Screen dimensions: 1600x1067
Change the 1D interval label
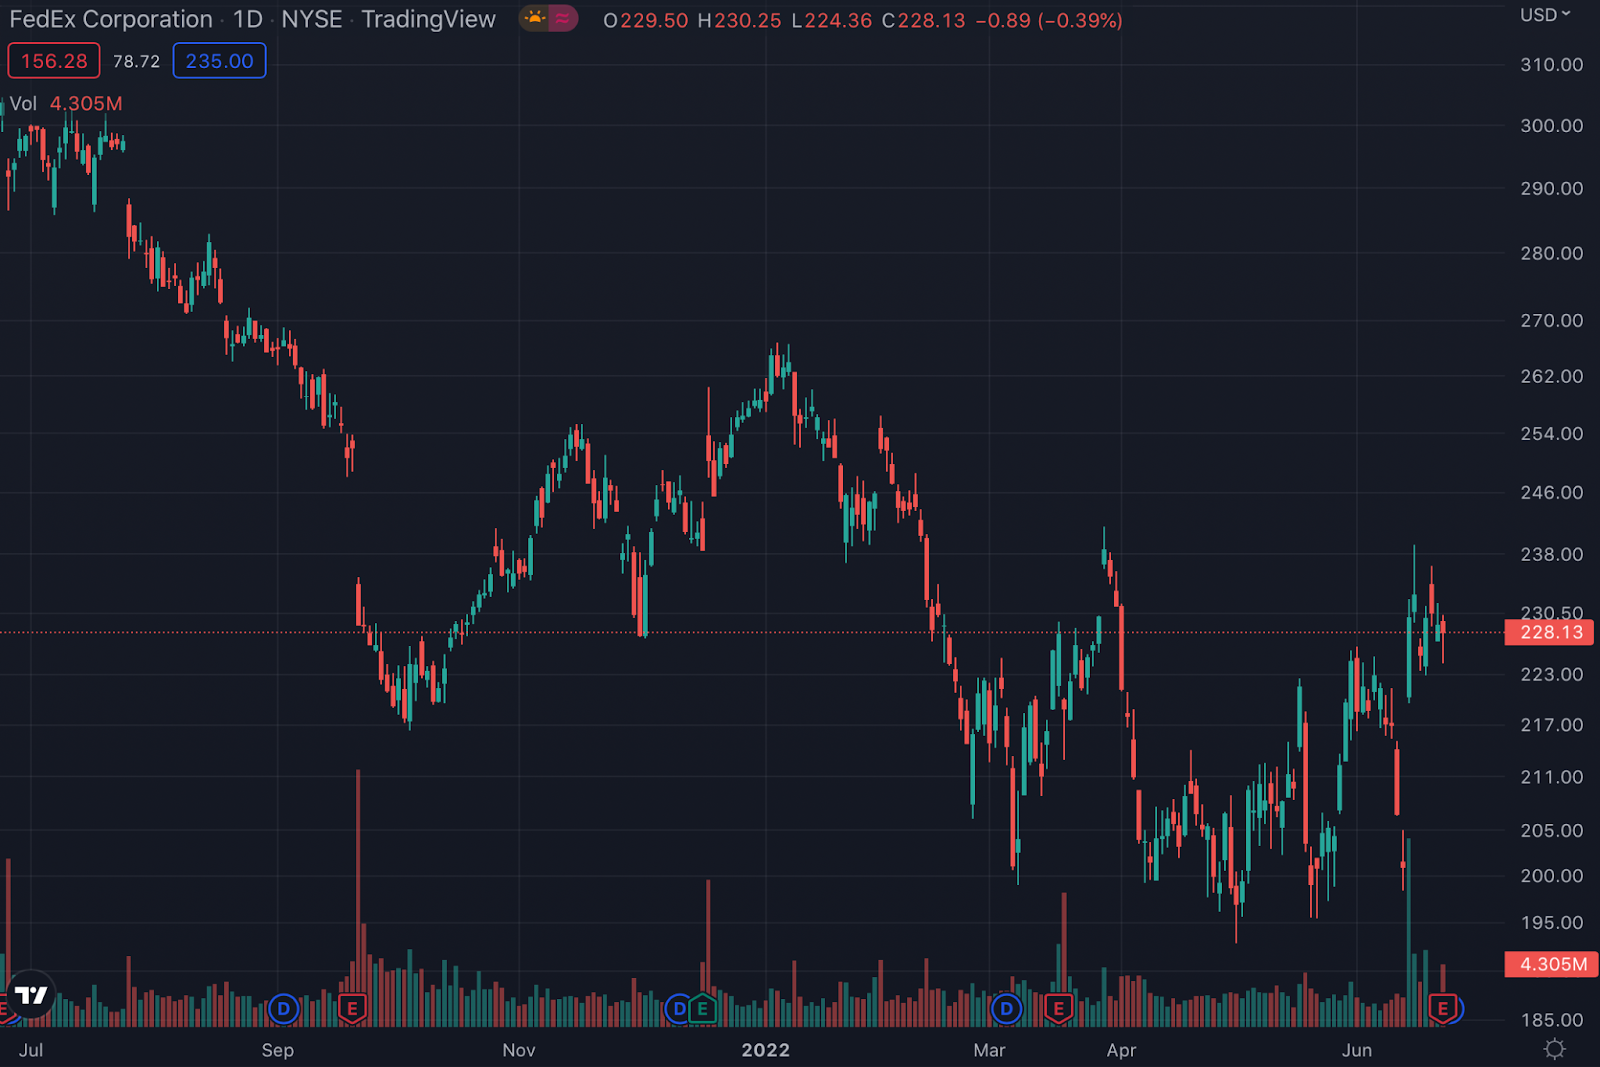pyautogui.click(x=247, y=19)
